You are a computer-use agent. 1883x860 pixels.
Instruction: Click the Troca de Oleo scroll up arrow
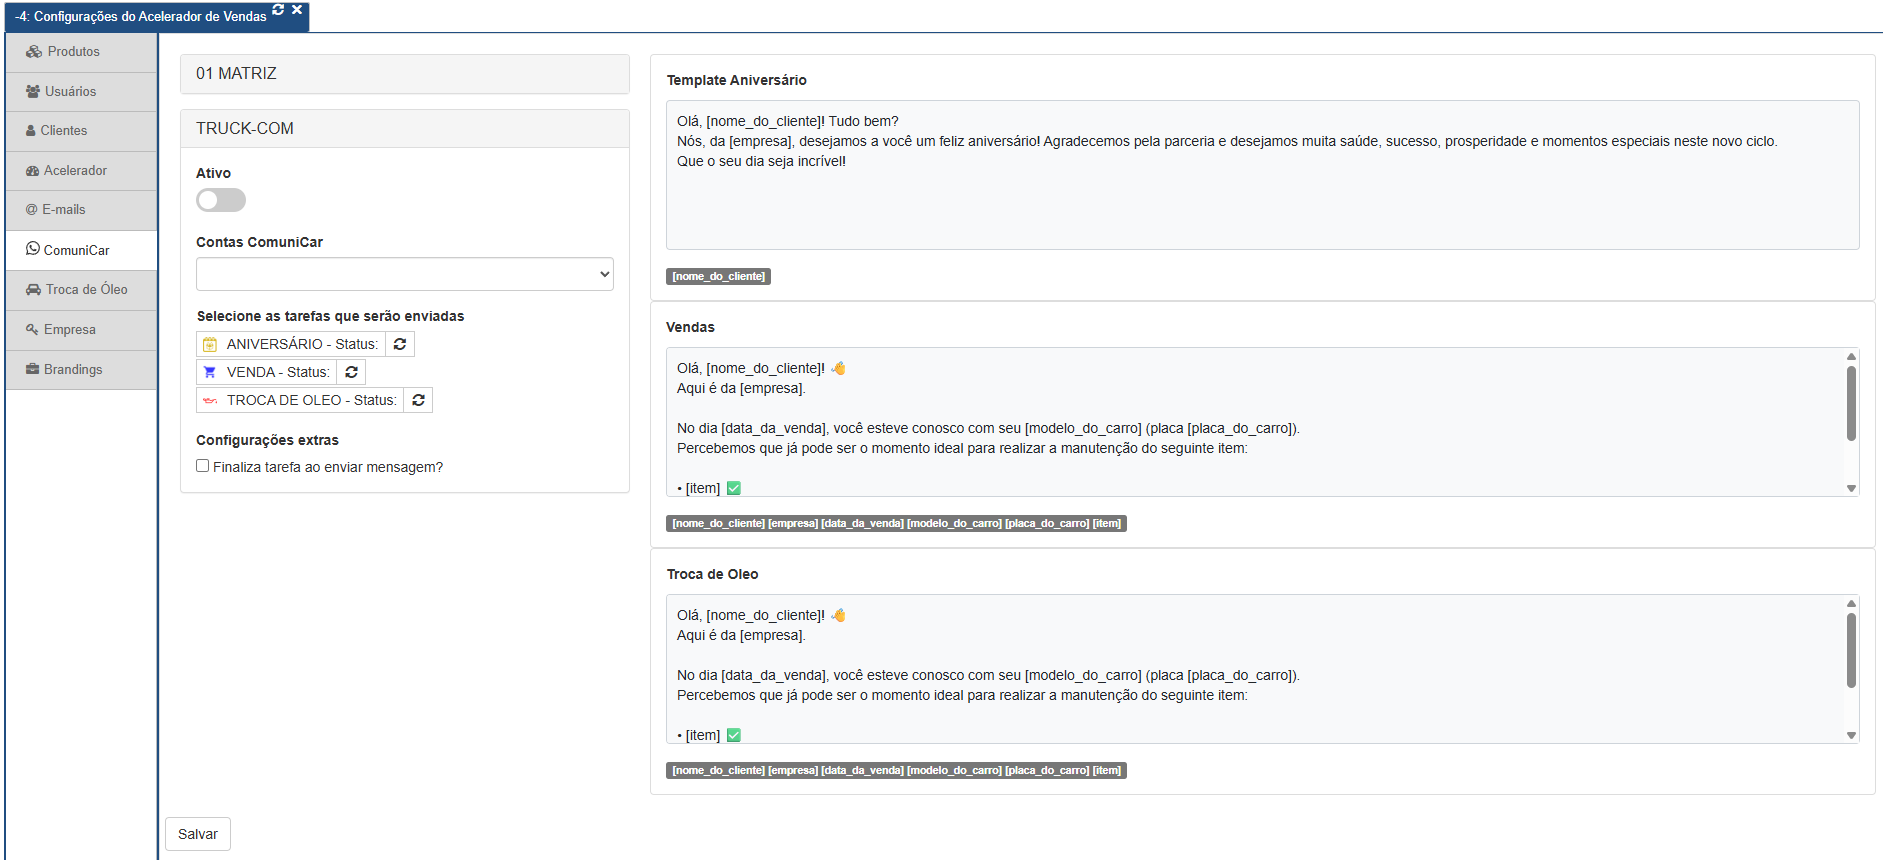pyautogui.click(x=1851, y=603)
